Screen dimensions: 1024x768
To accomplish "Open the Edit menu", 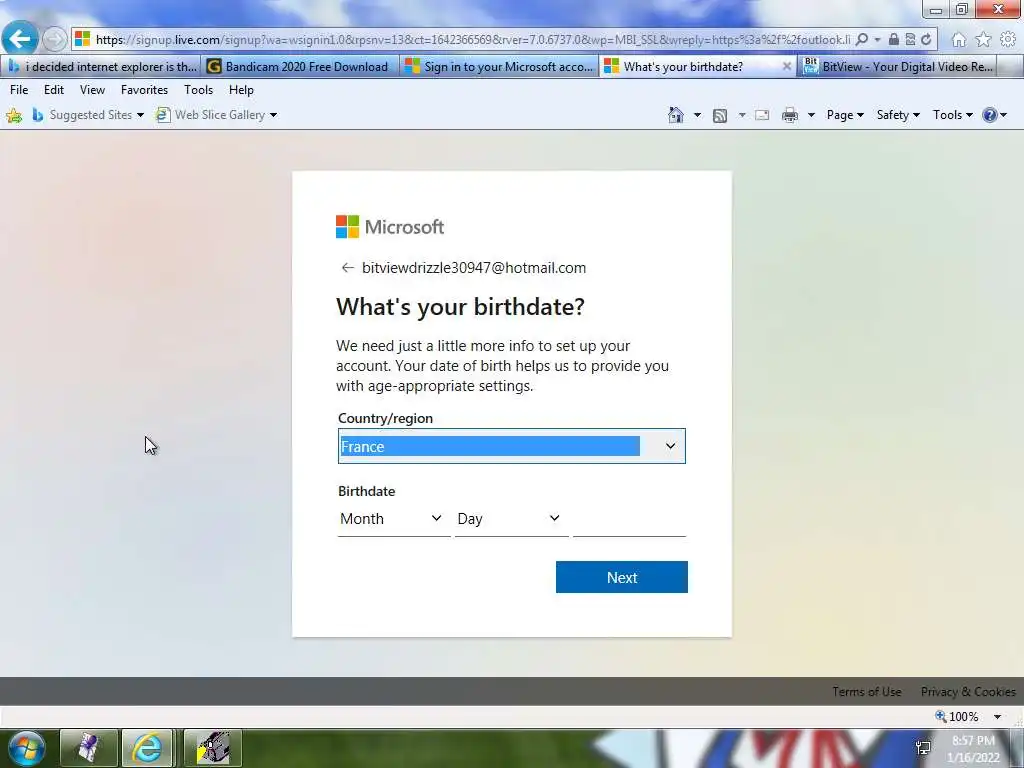I will click(54, 90).
